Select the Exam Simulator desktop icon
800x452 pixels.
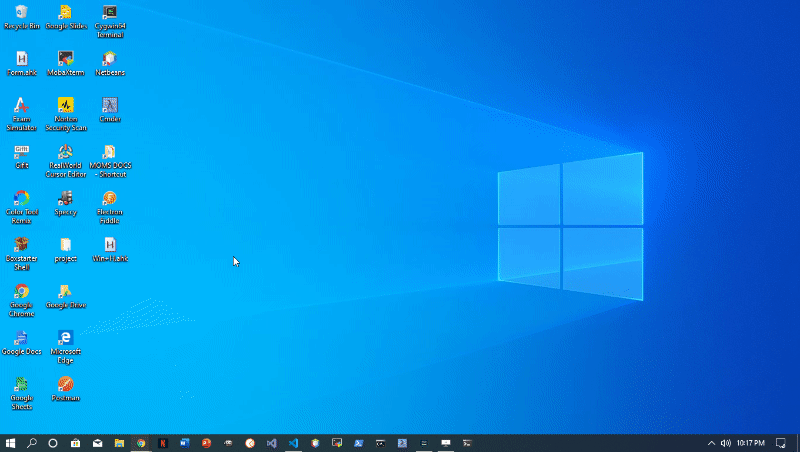(x=21, y=114)
